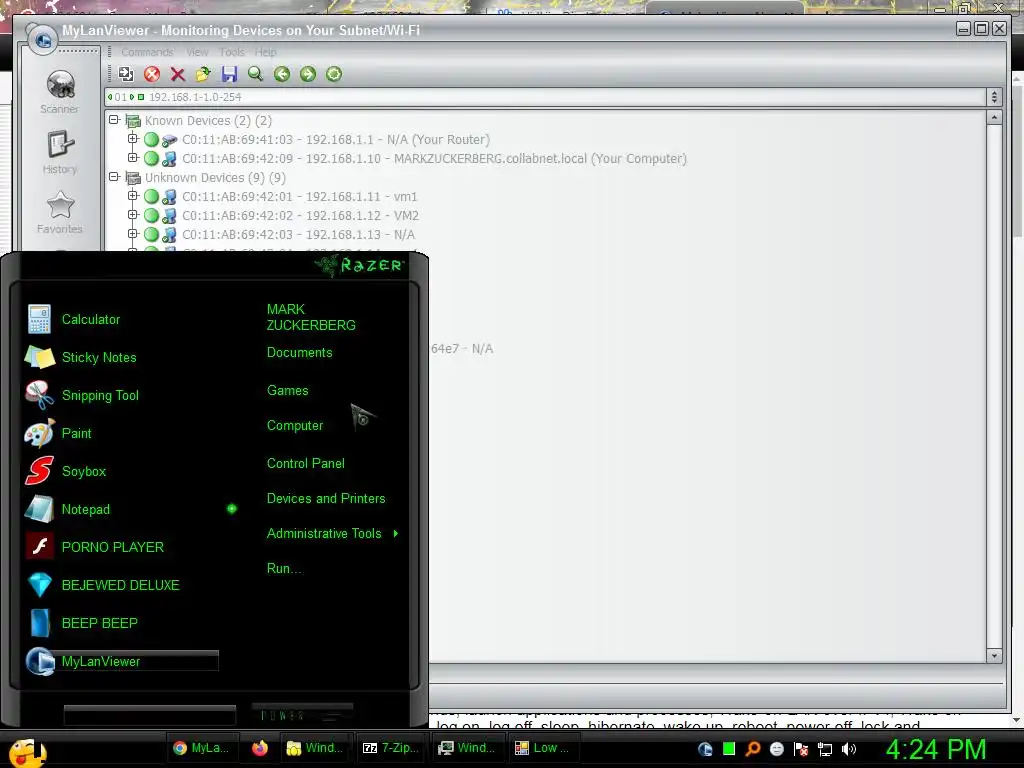Open Games in start menu
This screenshot has height=768, width=1024.
(287, 391)
